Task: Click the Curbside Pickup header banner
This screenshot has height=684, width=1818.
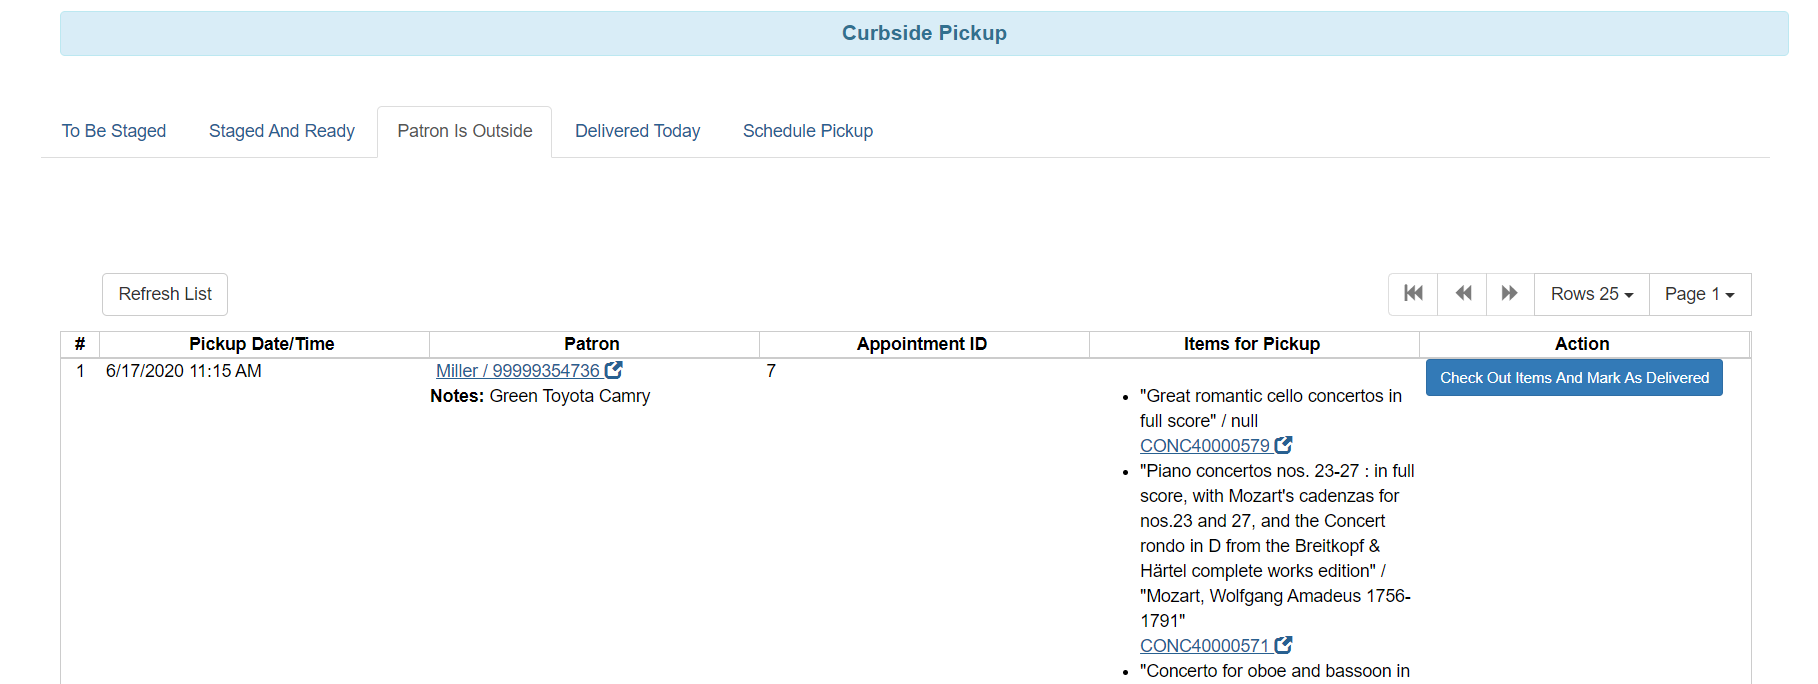Action: tap(924, 33)
